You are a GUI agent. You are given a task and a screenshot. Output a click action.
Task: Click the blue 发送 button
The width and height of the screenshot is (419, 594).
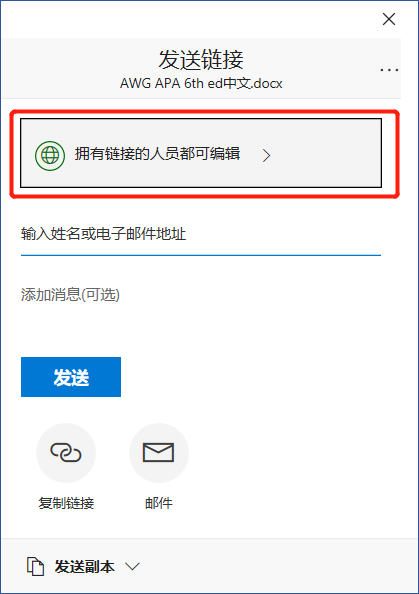(x=71, y=377)
